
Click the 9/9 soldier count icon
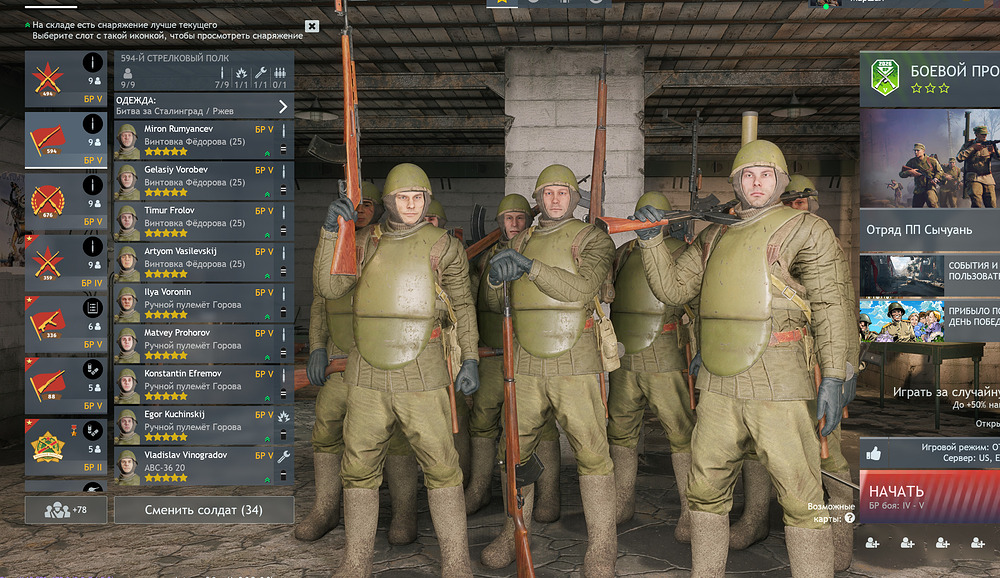pos(128,73)
